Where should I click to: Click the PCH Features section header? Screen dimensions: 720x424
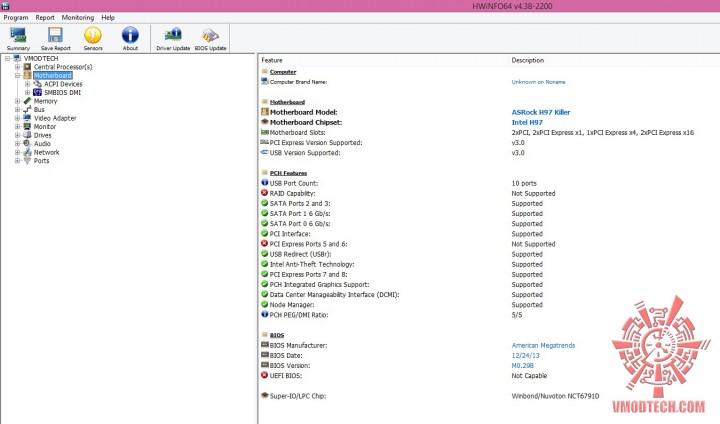coord(288,173)
